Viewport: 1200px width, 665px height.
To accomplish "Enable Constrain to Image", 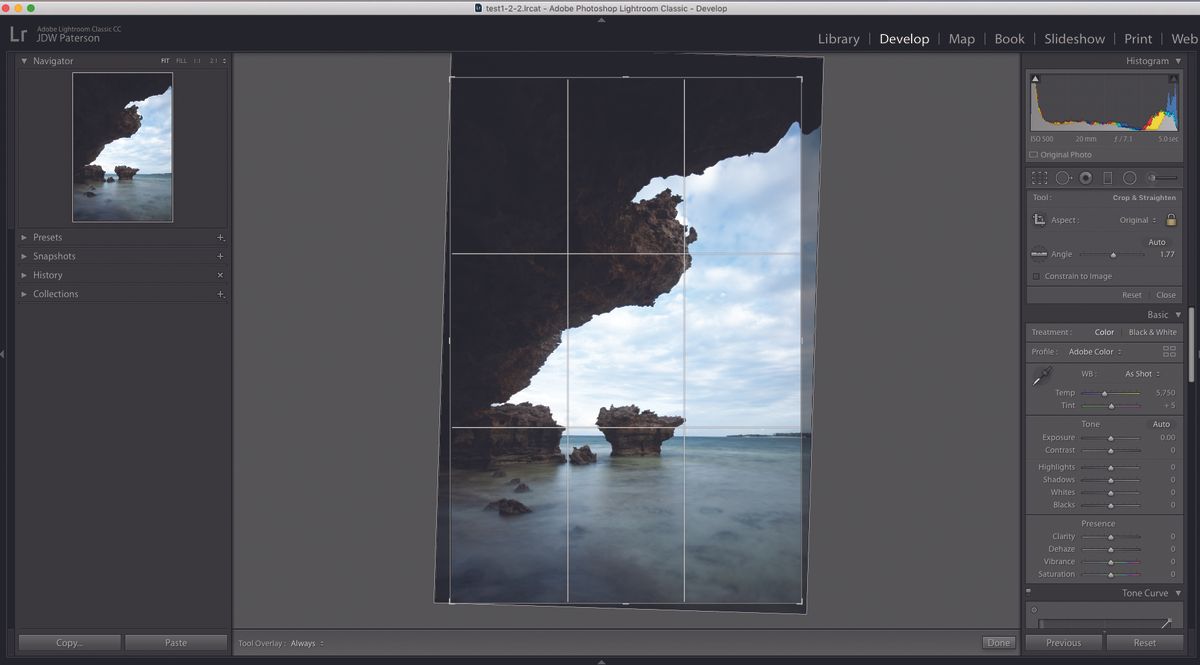I will (x=1035, y=276).
